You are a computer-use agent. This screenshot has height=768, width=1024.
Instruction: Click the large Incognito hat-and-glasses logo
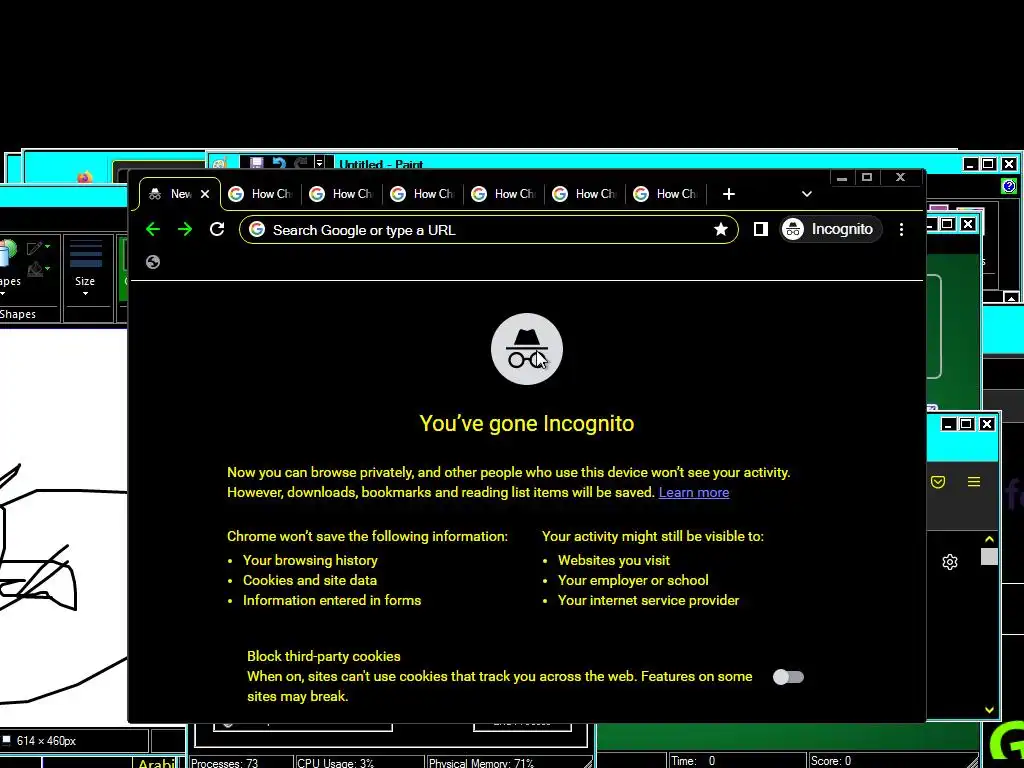point(526,349)
